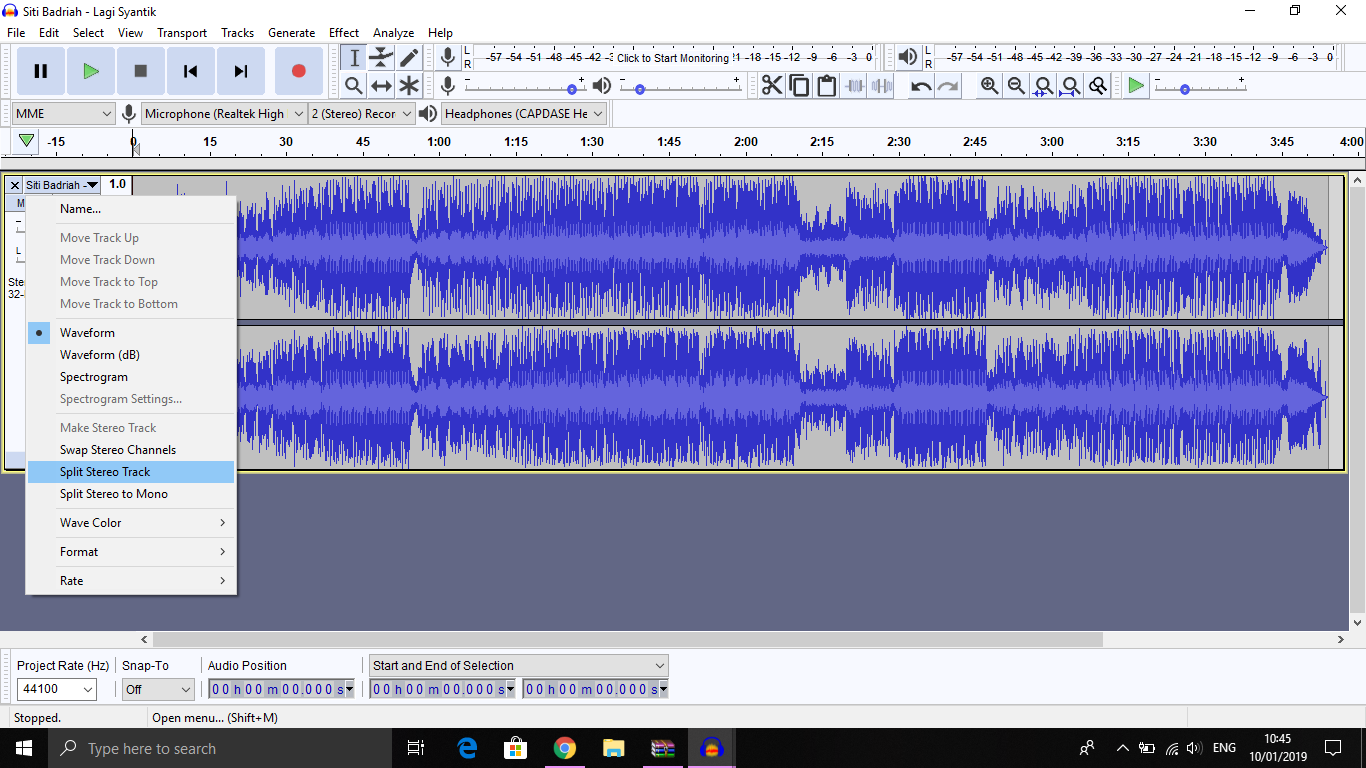Select the Draw pencil tool
1366x768 pixels.
point(409,58)
